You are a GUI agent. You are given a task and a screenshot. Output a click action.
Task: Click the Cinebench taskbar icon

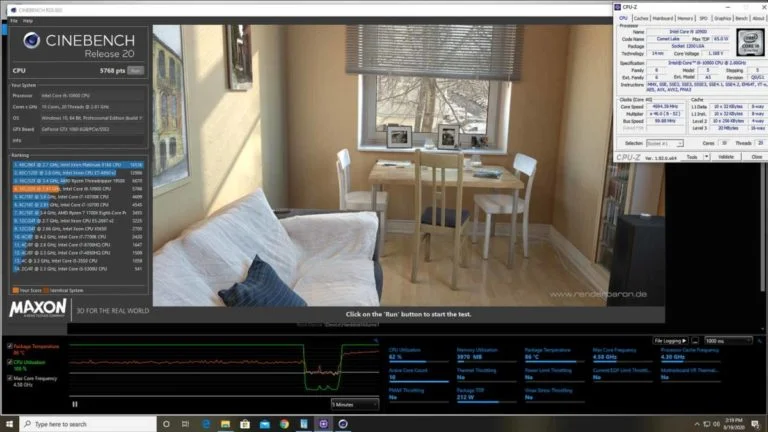pyautogui.click(x=343, y=424)
